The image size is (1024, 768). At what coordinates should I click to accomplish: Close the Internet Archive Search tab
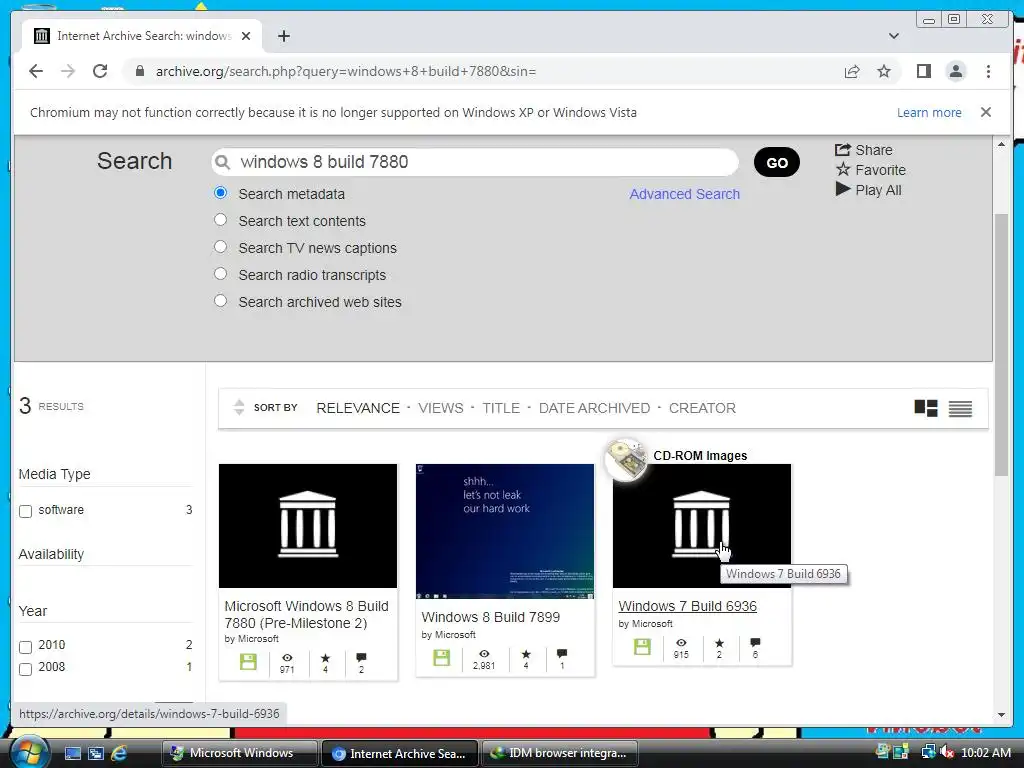246,36
